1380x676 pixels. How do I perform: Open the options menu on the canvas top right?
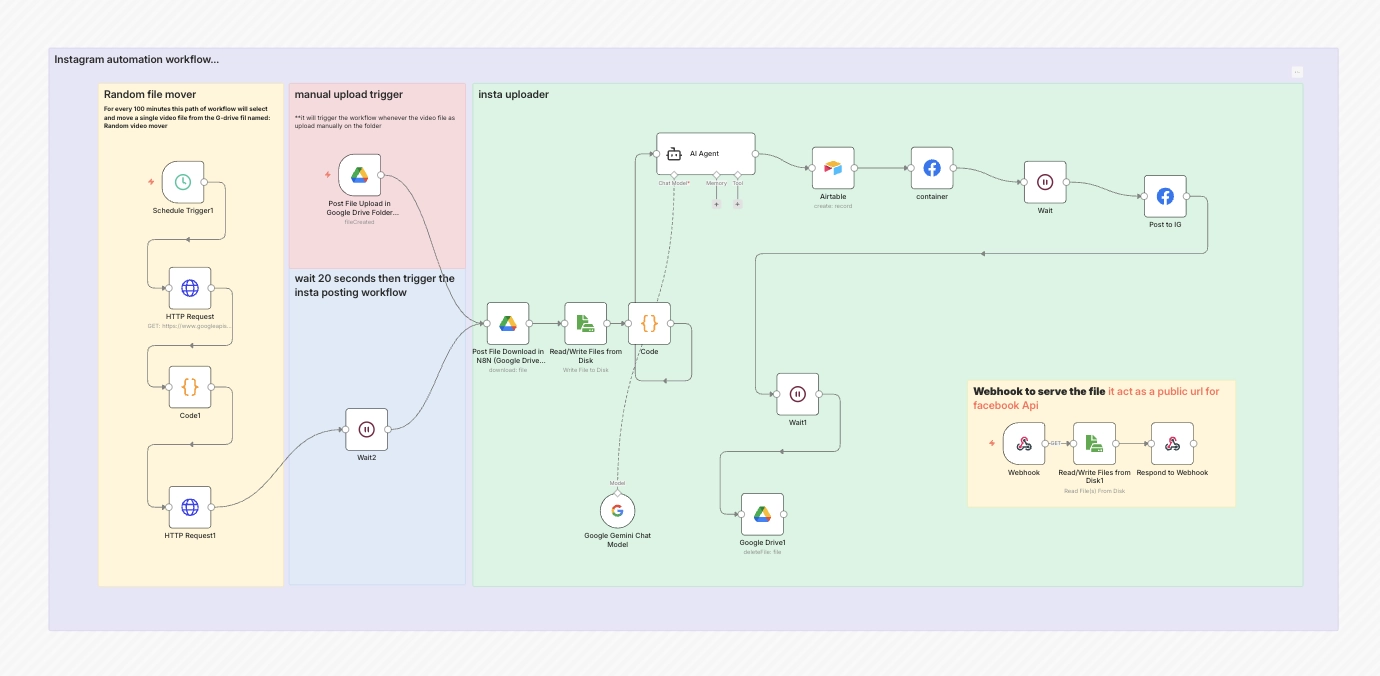click(1297, 70)
